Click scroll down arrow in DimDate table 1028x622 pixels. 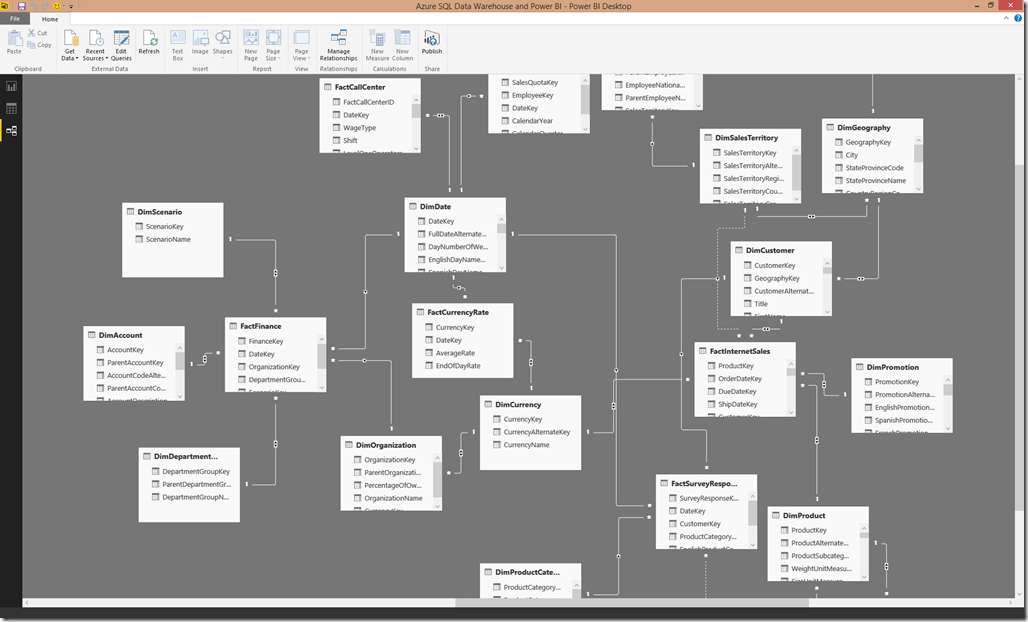[502, 267]
